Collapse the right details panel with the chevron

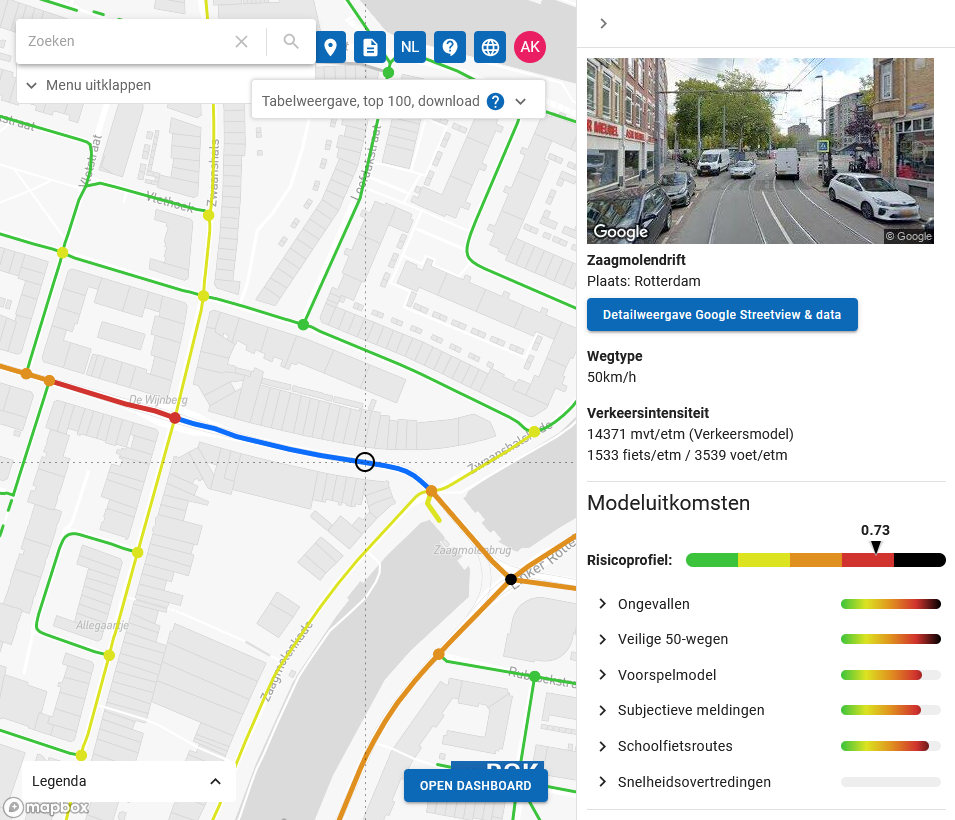click(603, 24)
